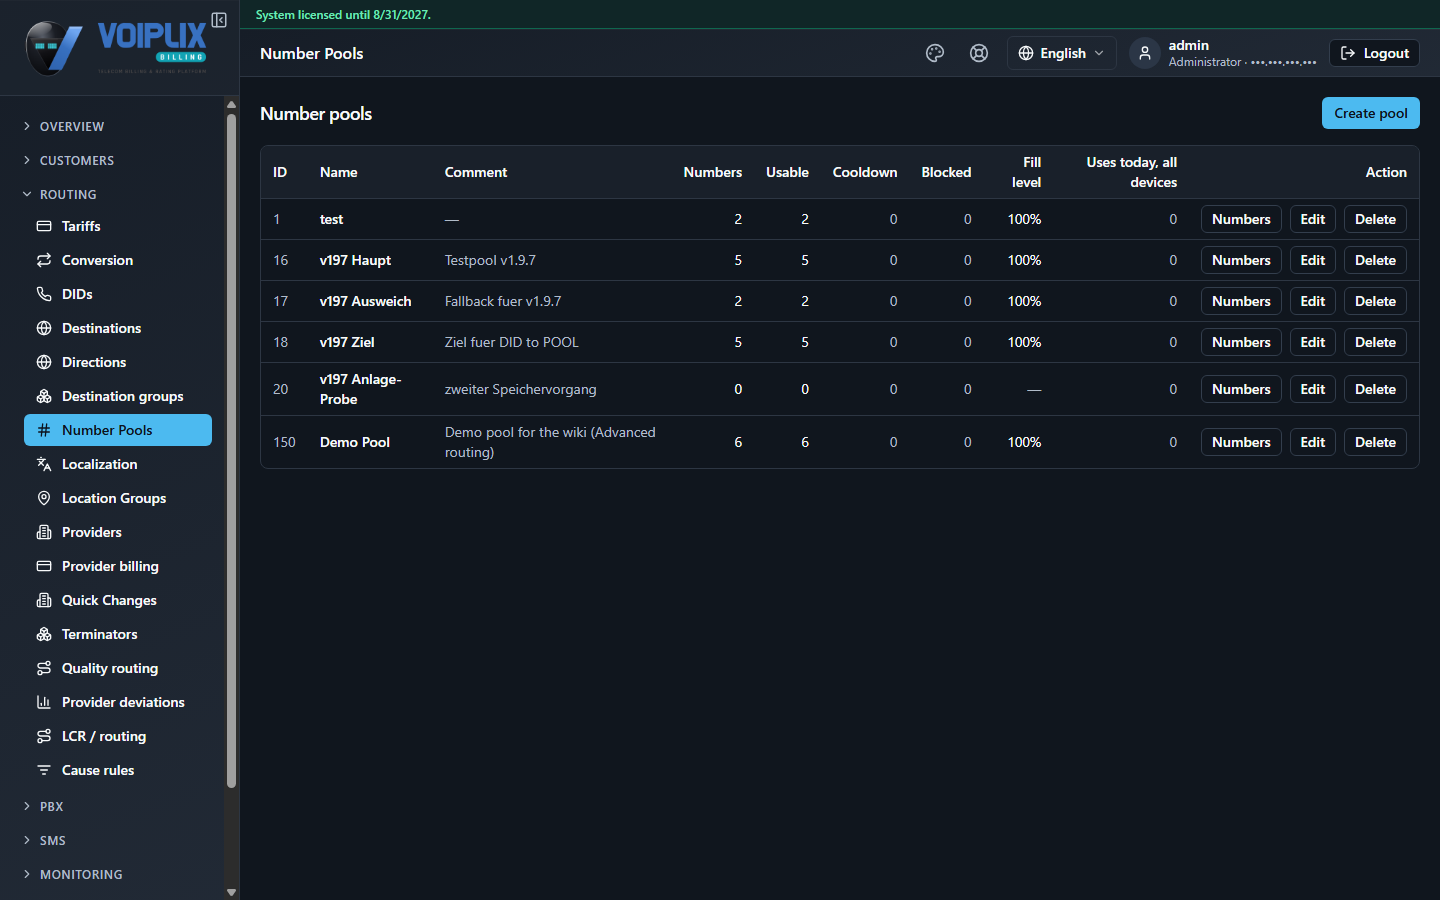Go to the Conversion page
The width and height of the screenshot is (1440, 900).
tap(118, 260)
